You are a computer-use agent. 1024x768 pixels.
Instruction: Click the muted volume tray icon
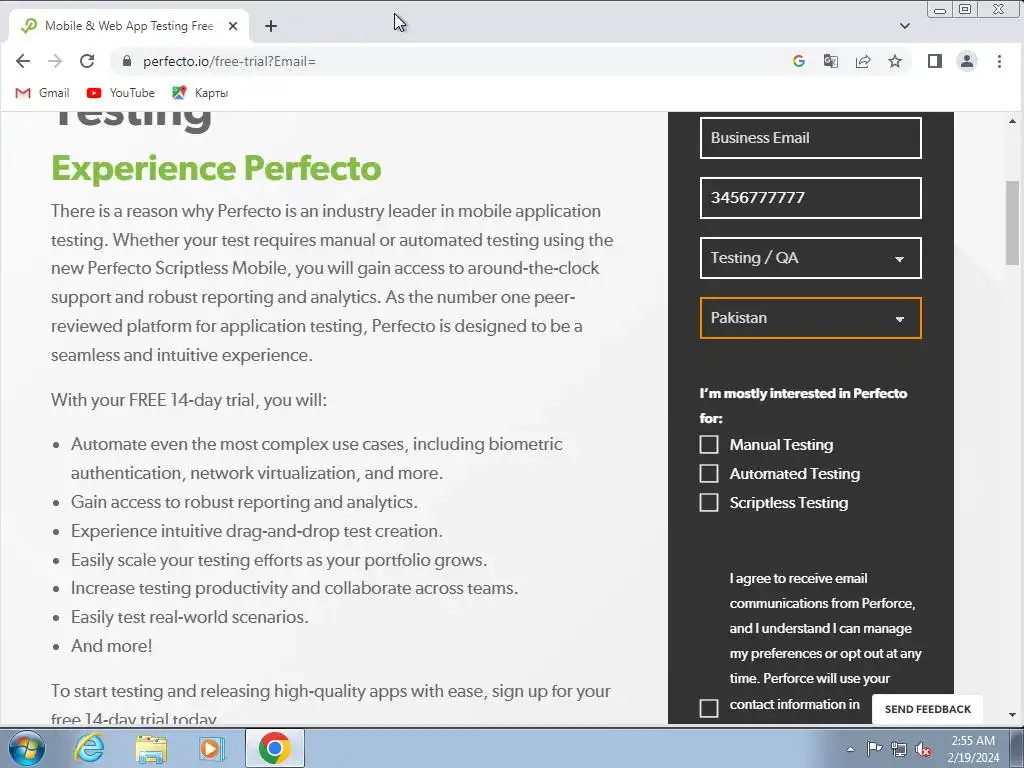coord(923,749)
